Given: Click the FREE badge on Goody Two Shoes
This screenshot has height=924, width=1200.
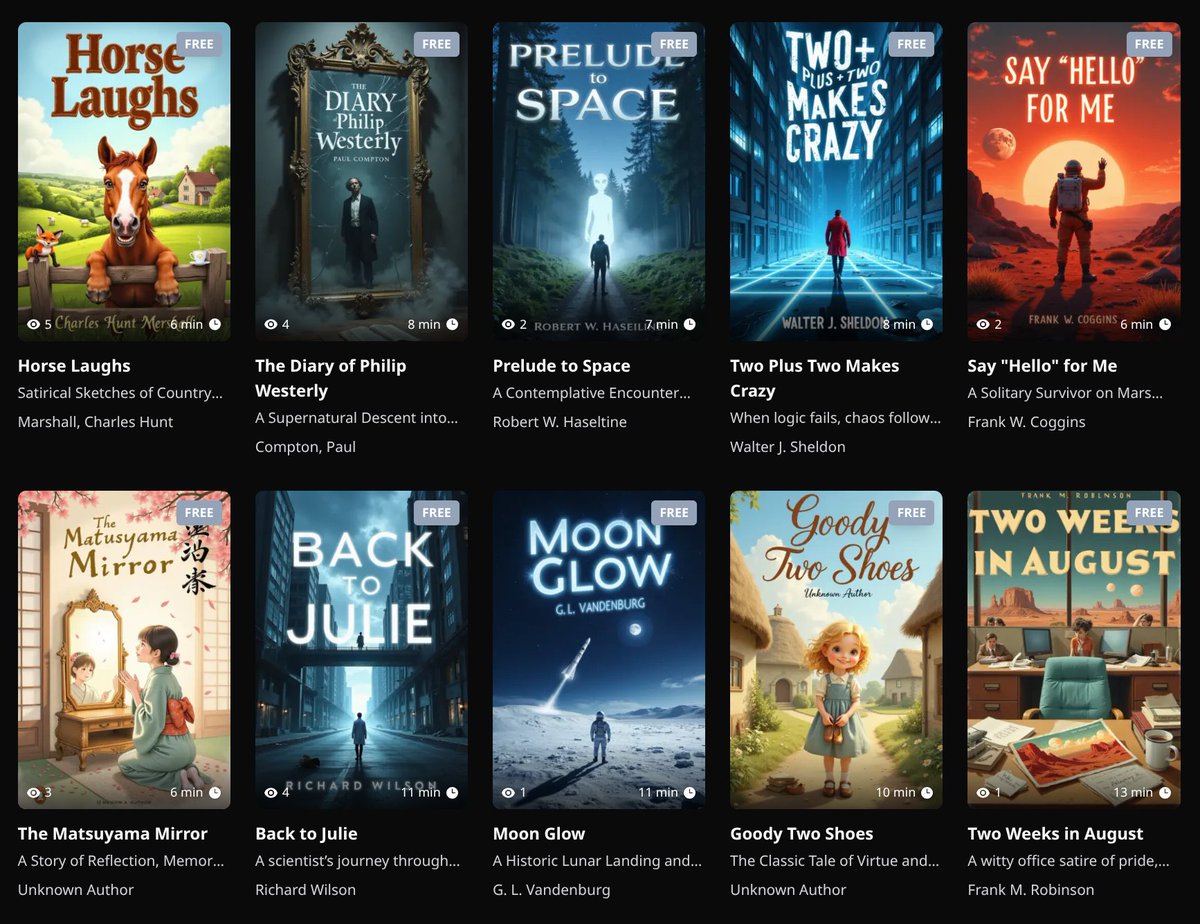Looking at the screenshot, I should [912, 512].
